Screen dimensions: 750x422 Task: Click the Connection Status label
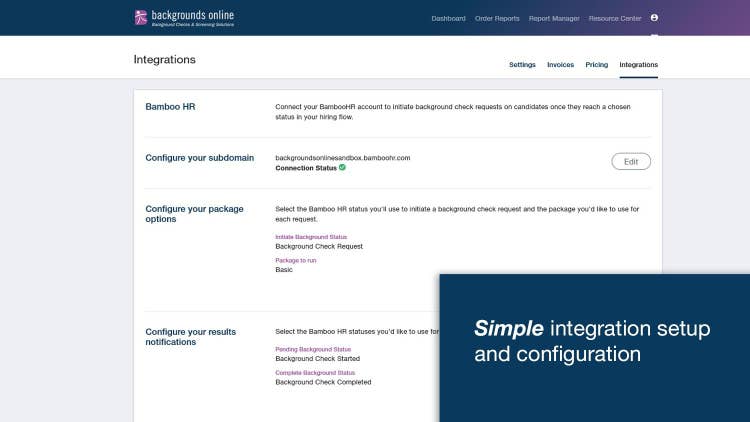(x=306, y=168)
